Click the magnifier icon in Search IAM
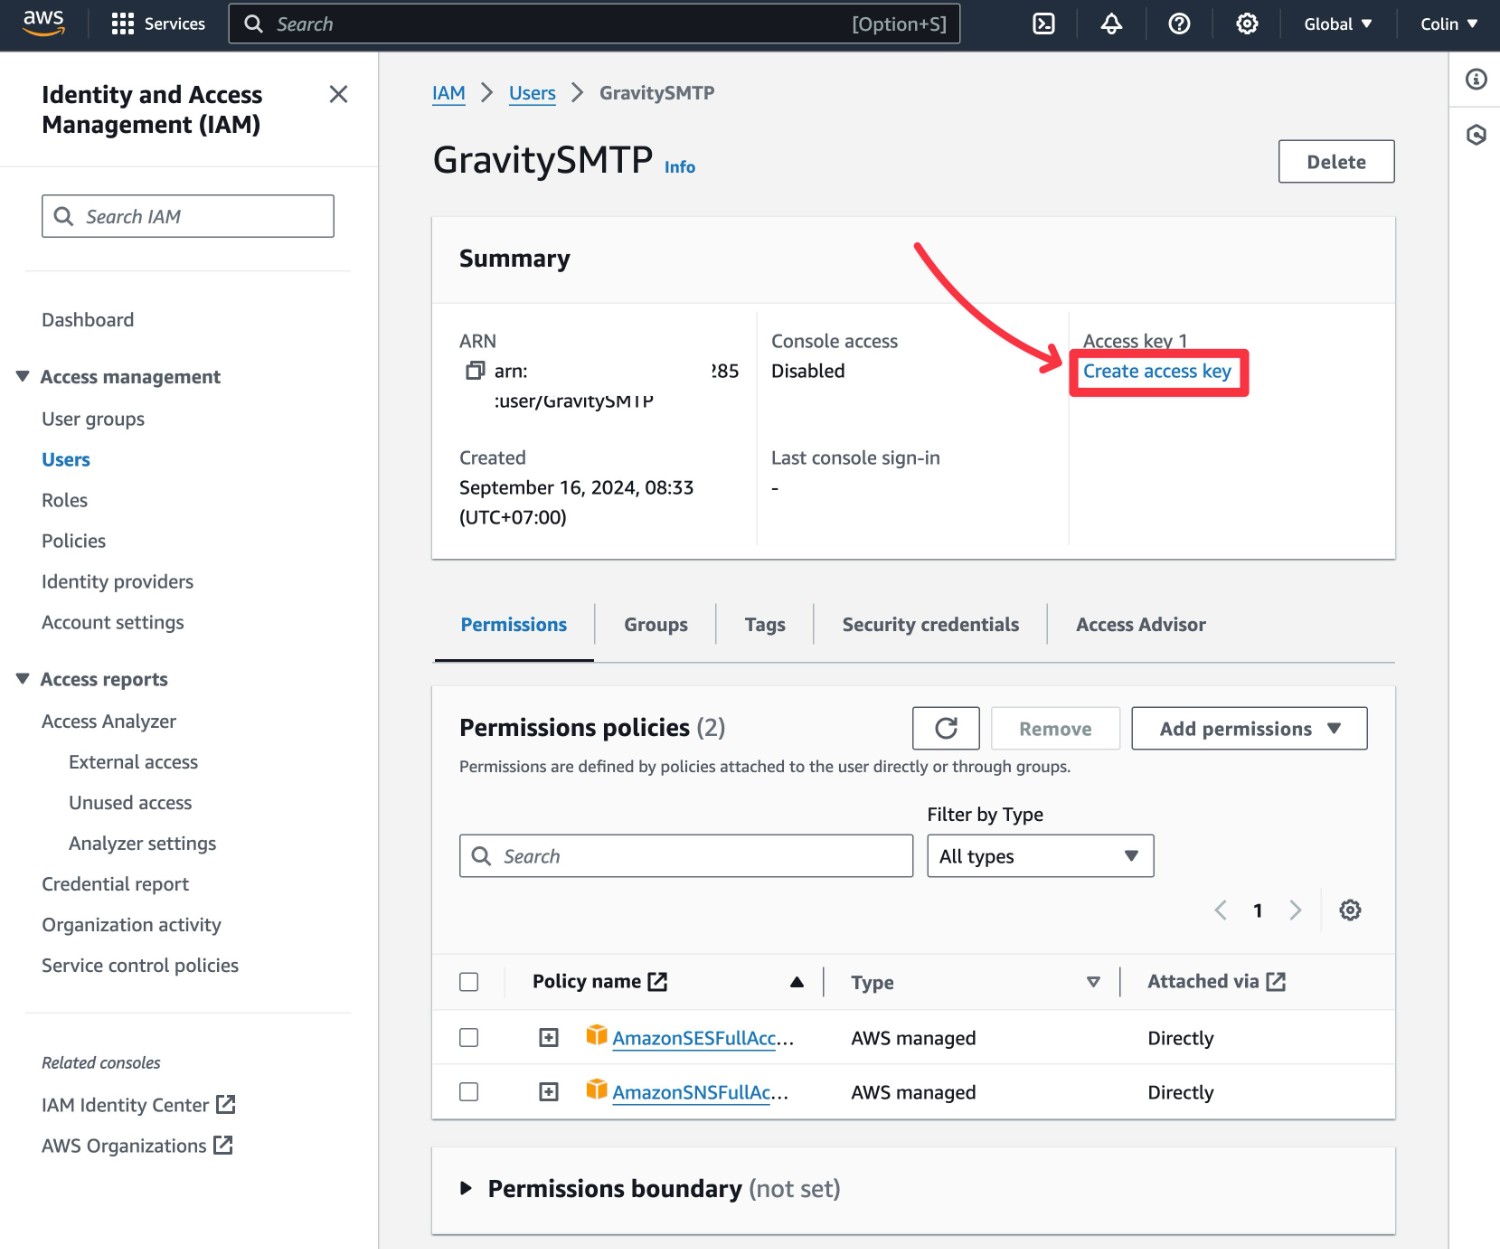This screenshot has width=1500, height=1249. [x=64, y=216]
